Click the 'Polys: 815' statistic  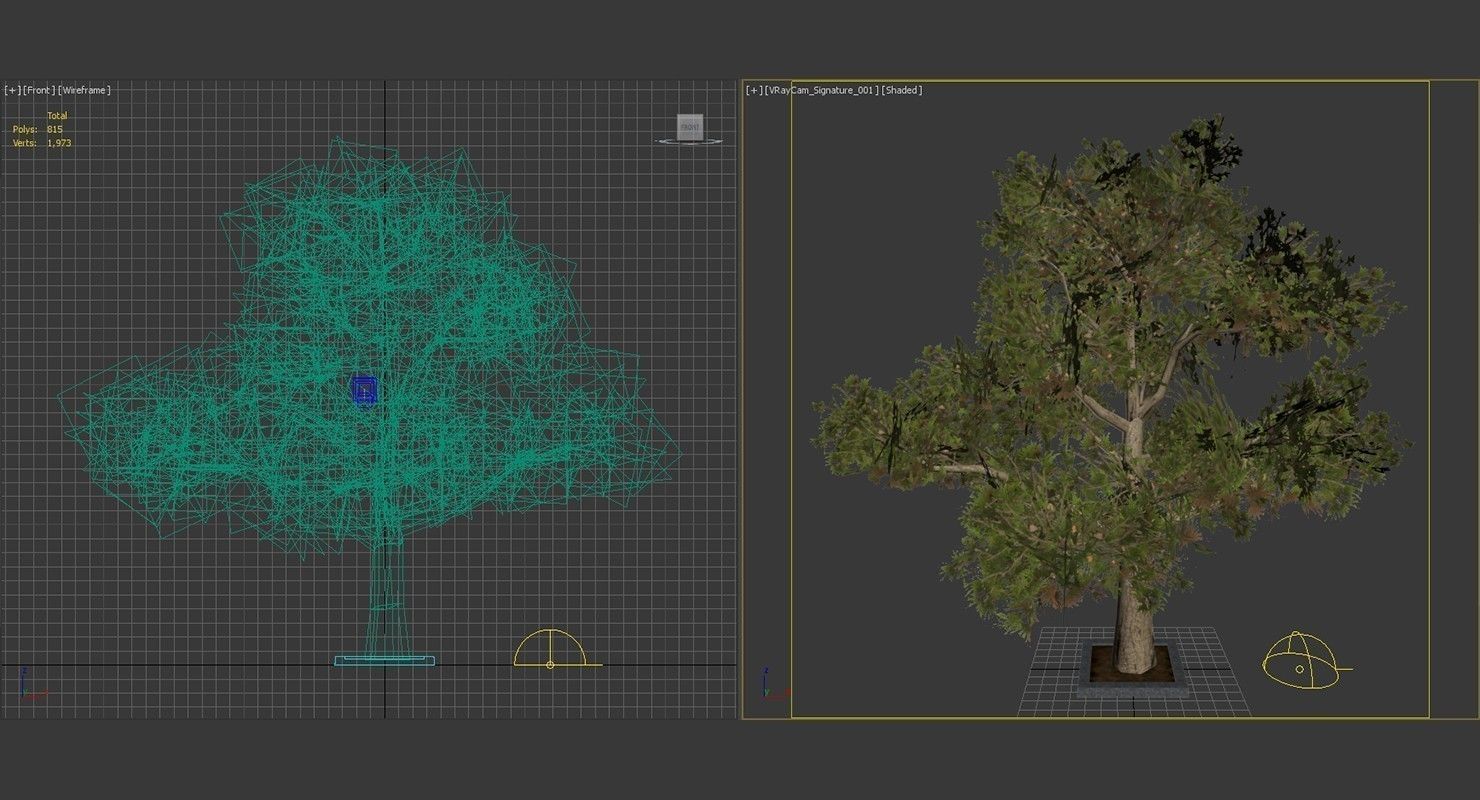pyautogui.click(x=38, y=130)
